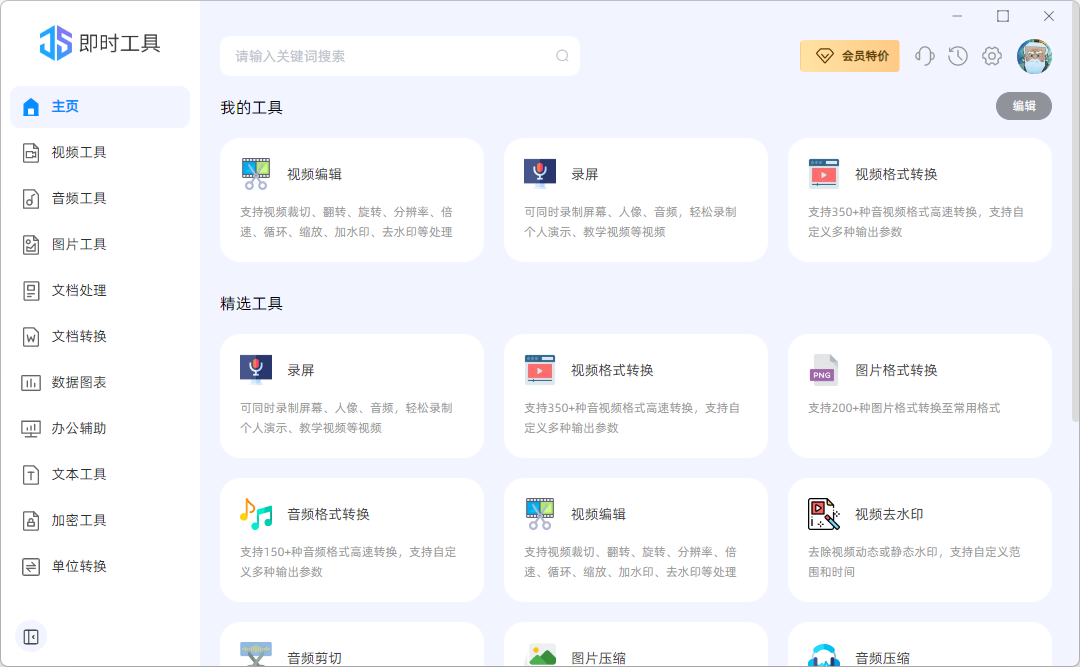This screenshot has height=667, width=1080.
Task: Open the 音频格式转换 tool title
Action: pos(329,514)
